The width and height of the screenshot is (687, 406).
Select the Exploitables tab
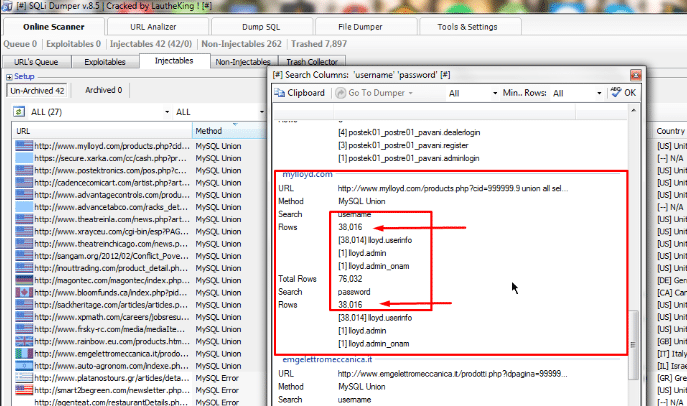(105, 62)
